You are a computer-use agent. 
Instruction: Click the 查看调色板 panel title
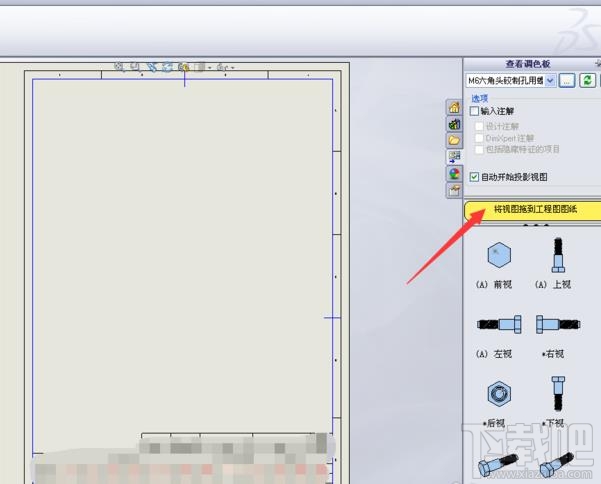[528, 64]
